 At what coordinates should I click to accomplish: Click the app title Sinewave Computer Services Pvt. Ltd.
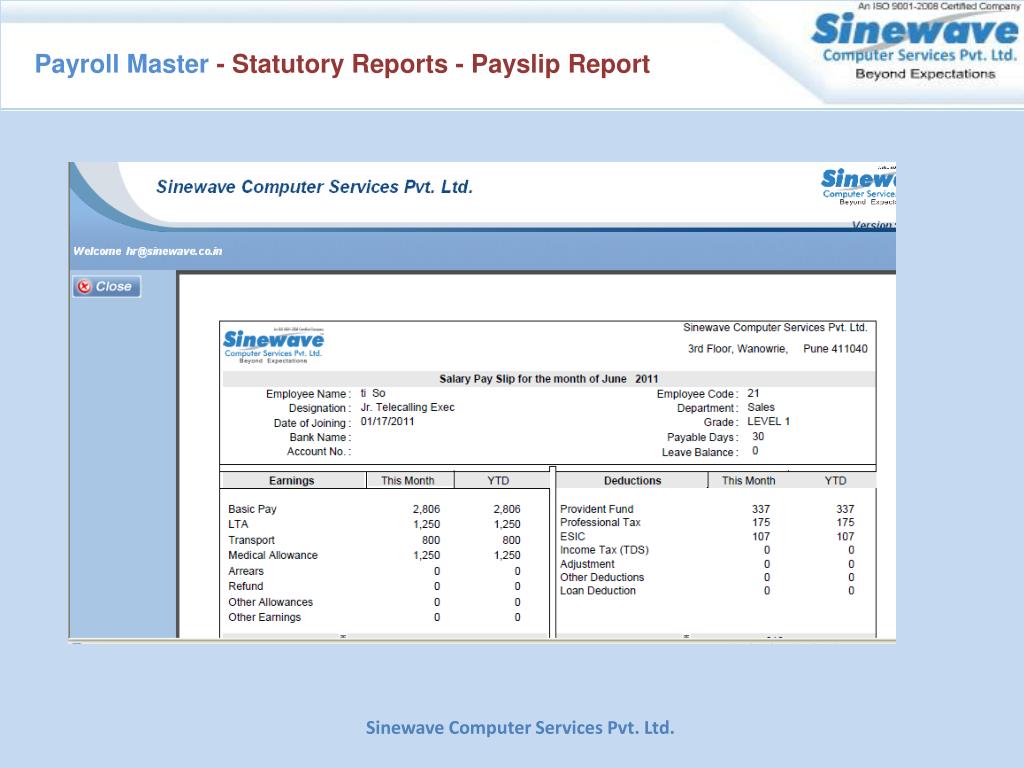pyautogui.click(x=314, y=187)
